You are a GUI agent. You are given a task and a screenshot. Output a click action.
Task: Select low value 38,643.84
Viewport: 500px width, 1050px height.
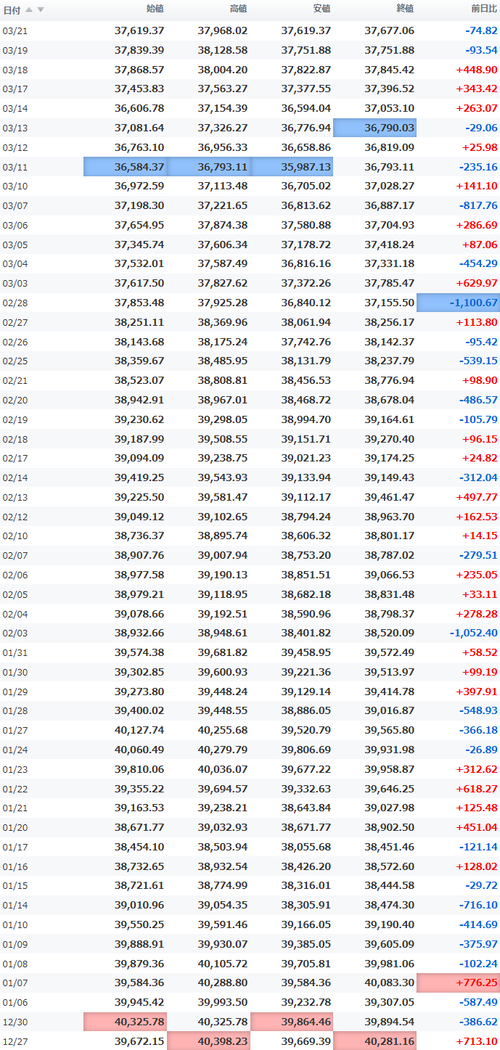[x=306, y=808]
